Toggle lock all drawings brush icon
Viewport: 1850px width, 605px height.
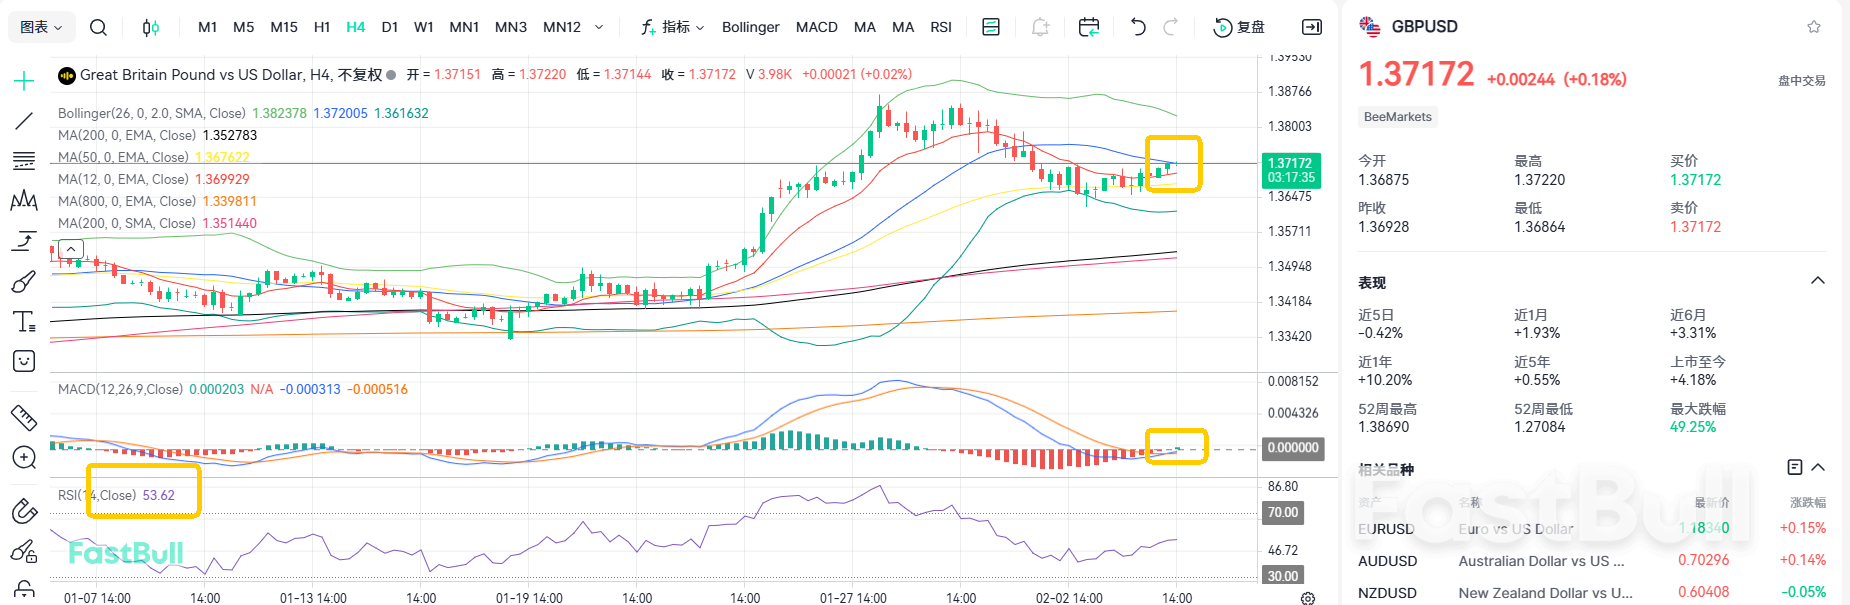pos(24,551)
